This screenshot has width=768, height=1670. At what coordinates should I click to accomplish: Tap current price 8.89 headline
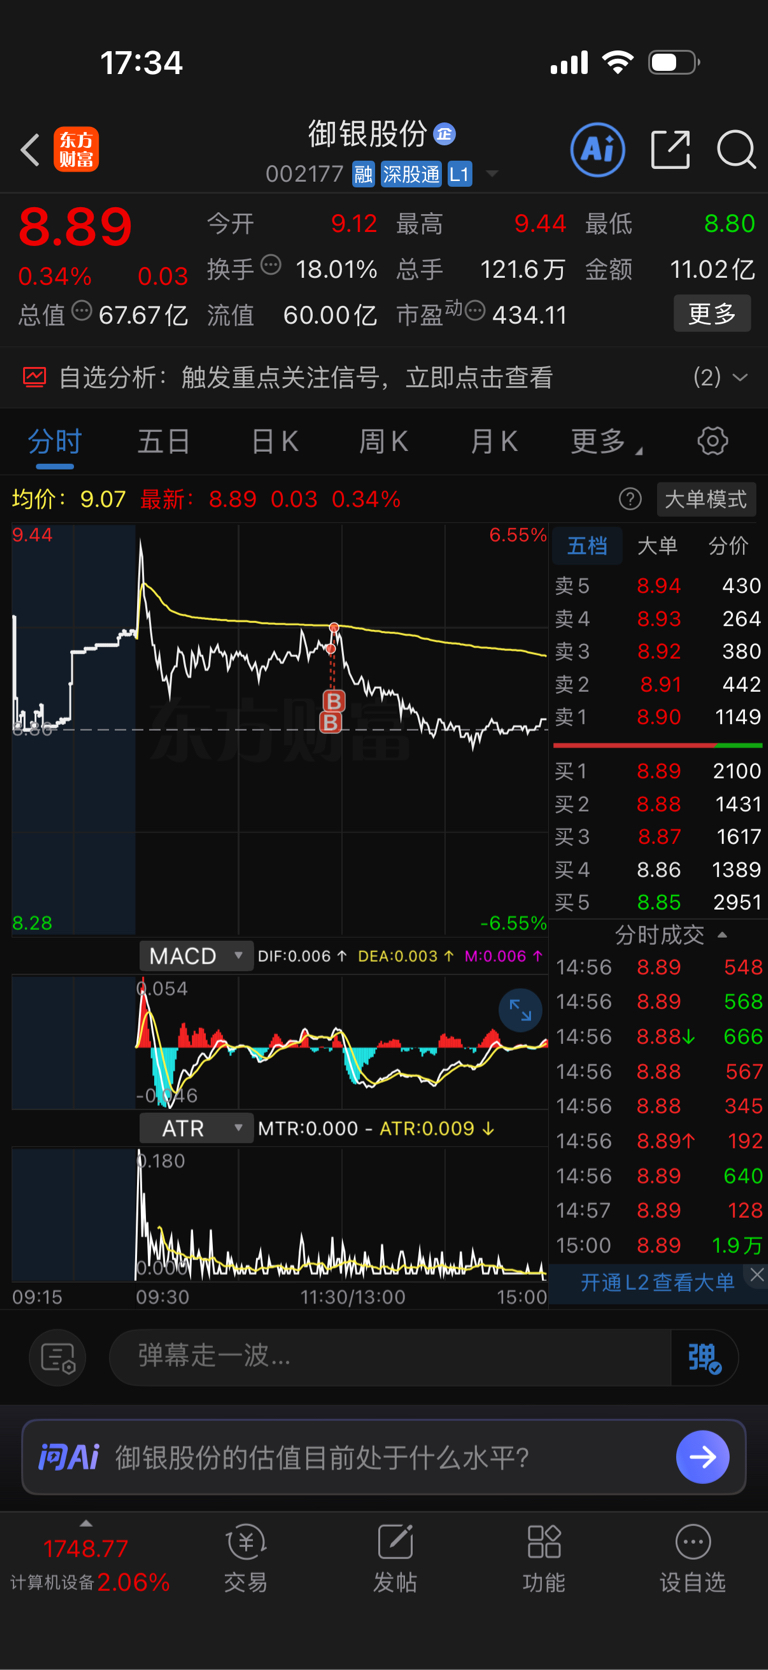coord(75,226)
